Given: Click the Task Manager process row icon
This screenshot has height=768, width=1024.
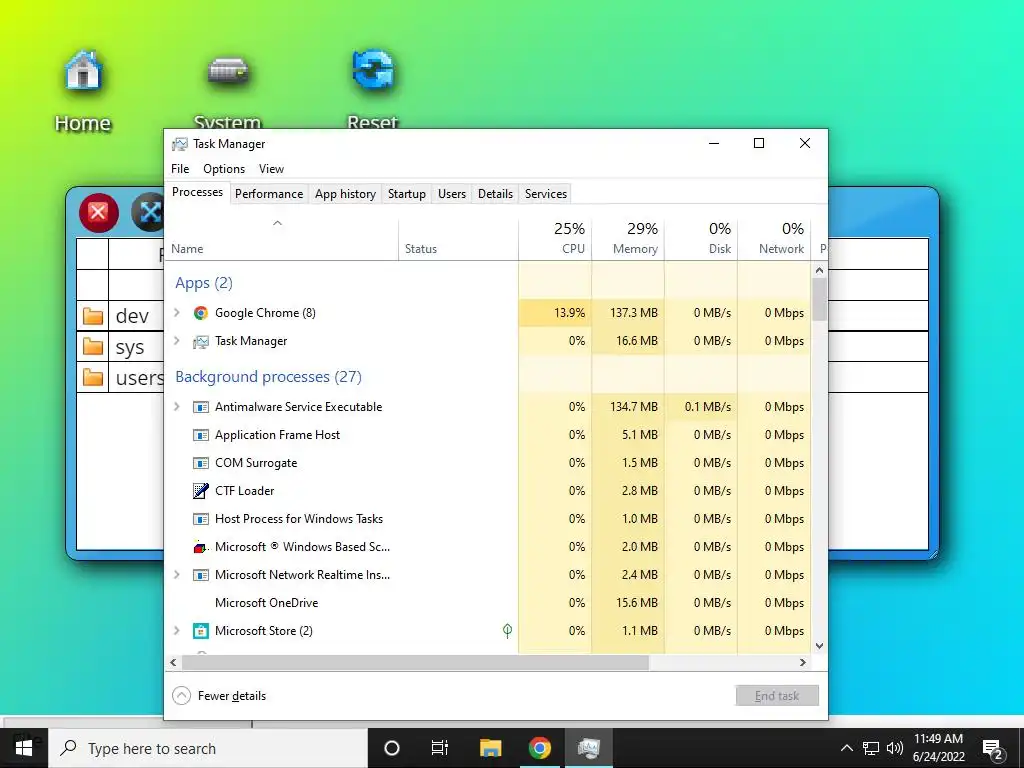Looking at the screenshot, I should 200,341.
